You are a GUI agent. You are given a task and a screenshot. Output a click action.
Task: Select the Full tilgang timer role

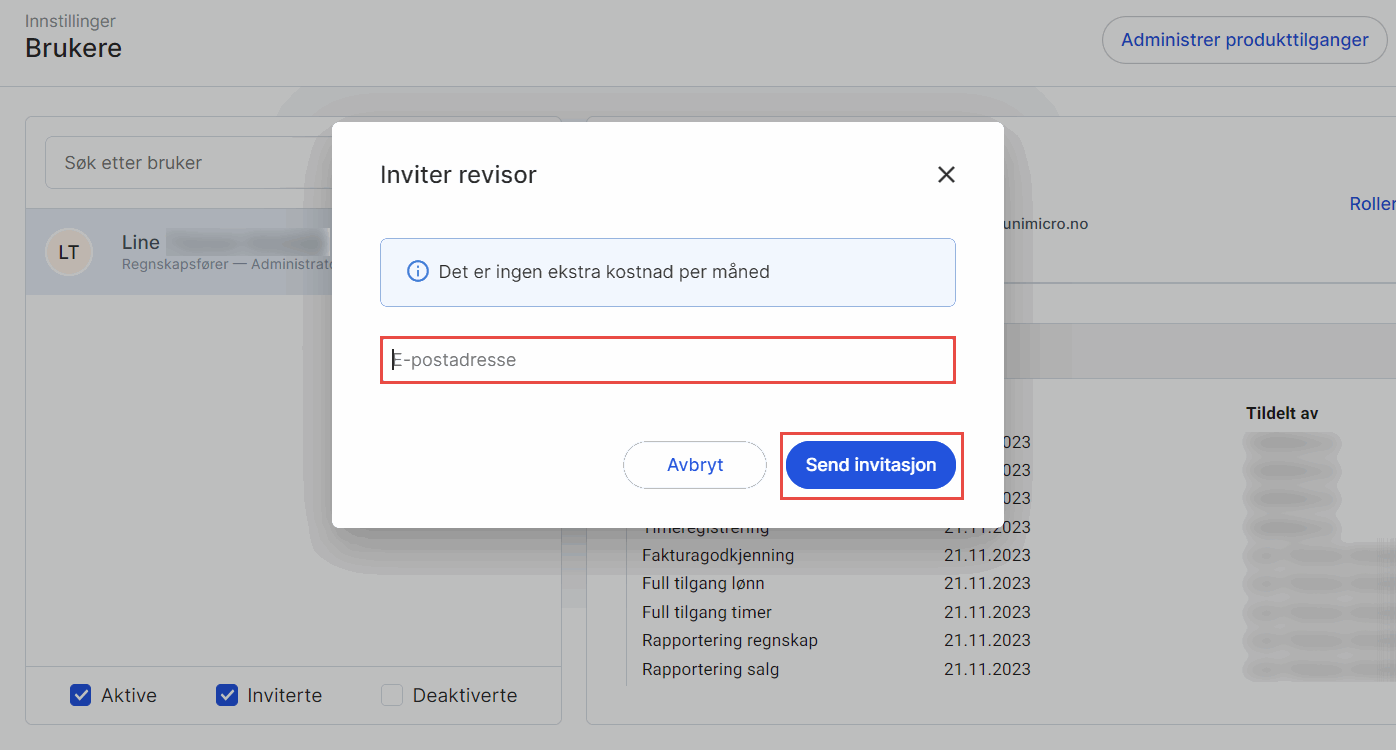[x=707, y=612]
